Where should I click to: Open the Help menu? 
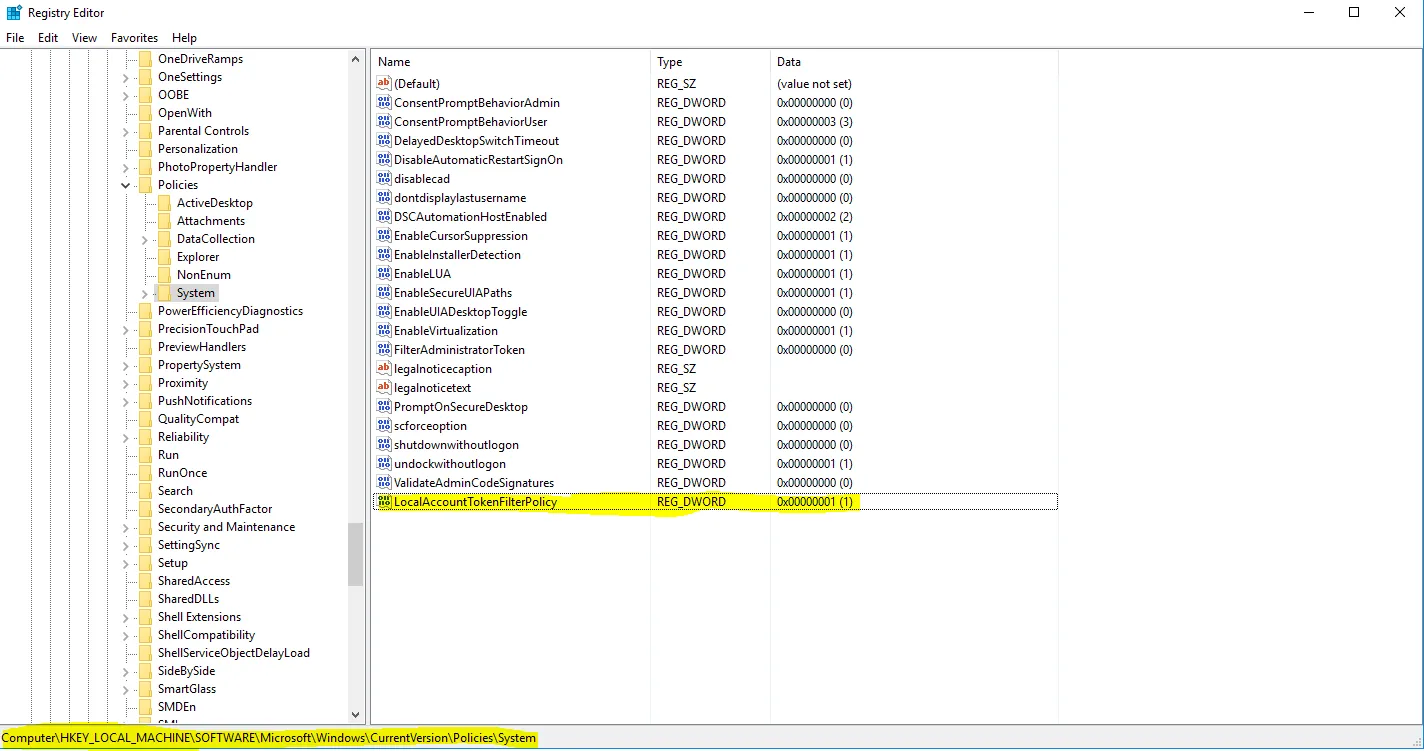tap(184, 38)
